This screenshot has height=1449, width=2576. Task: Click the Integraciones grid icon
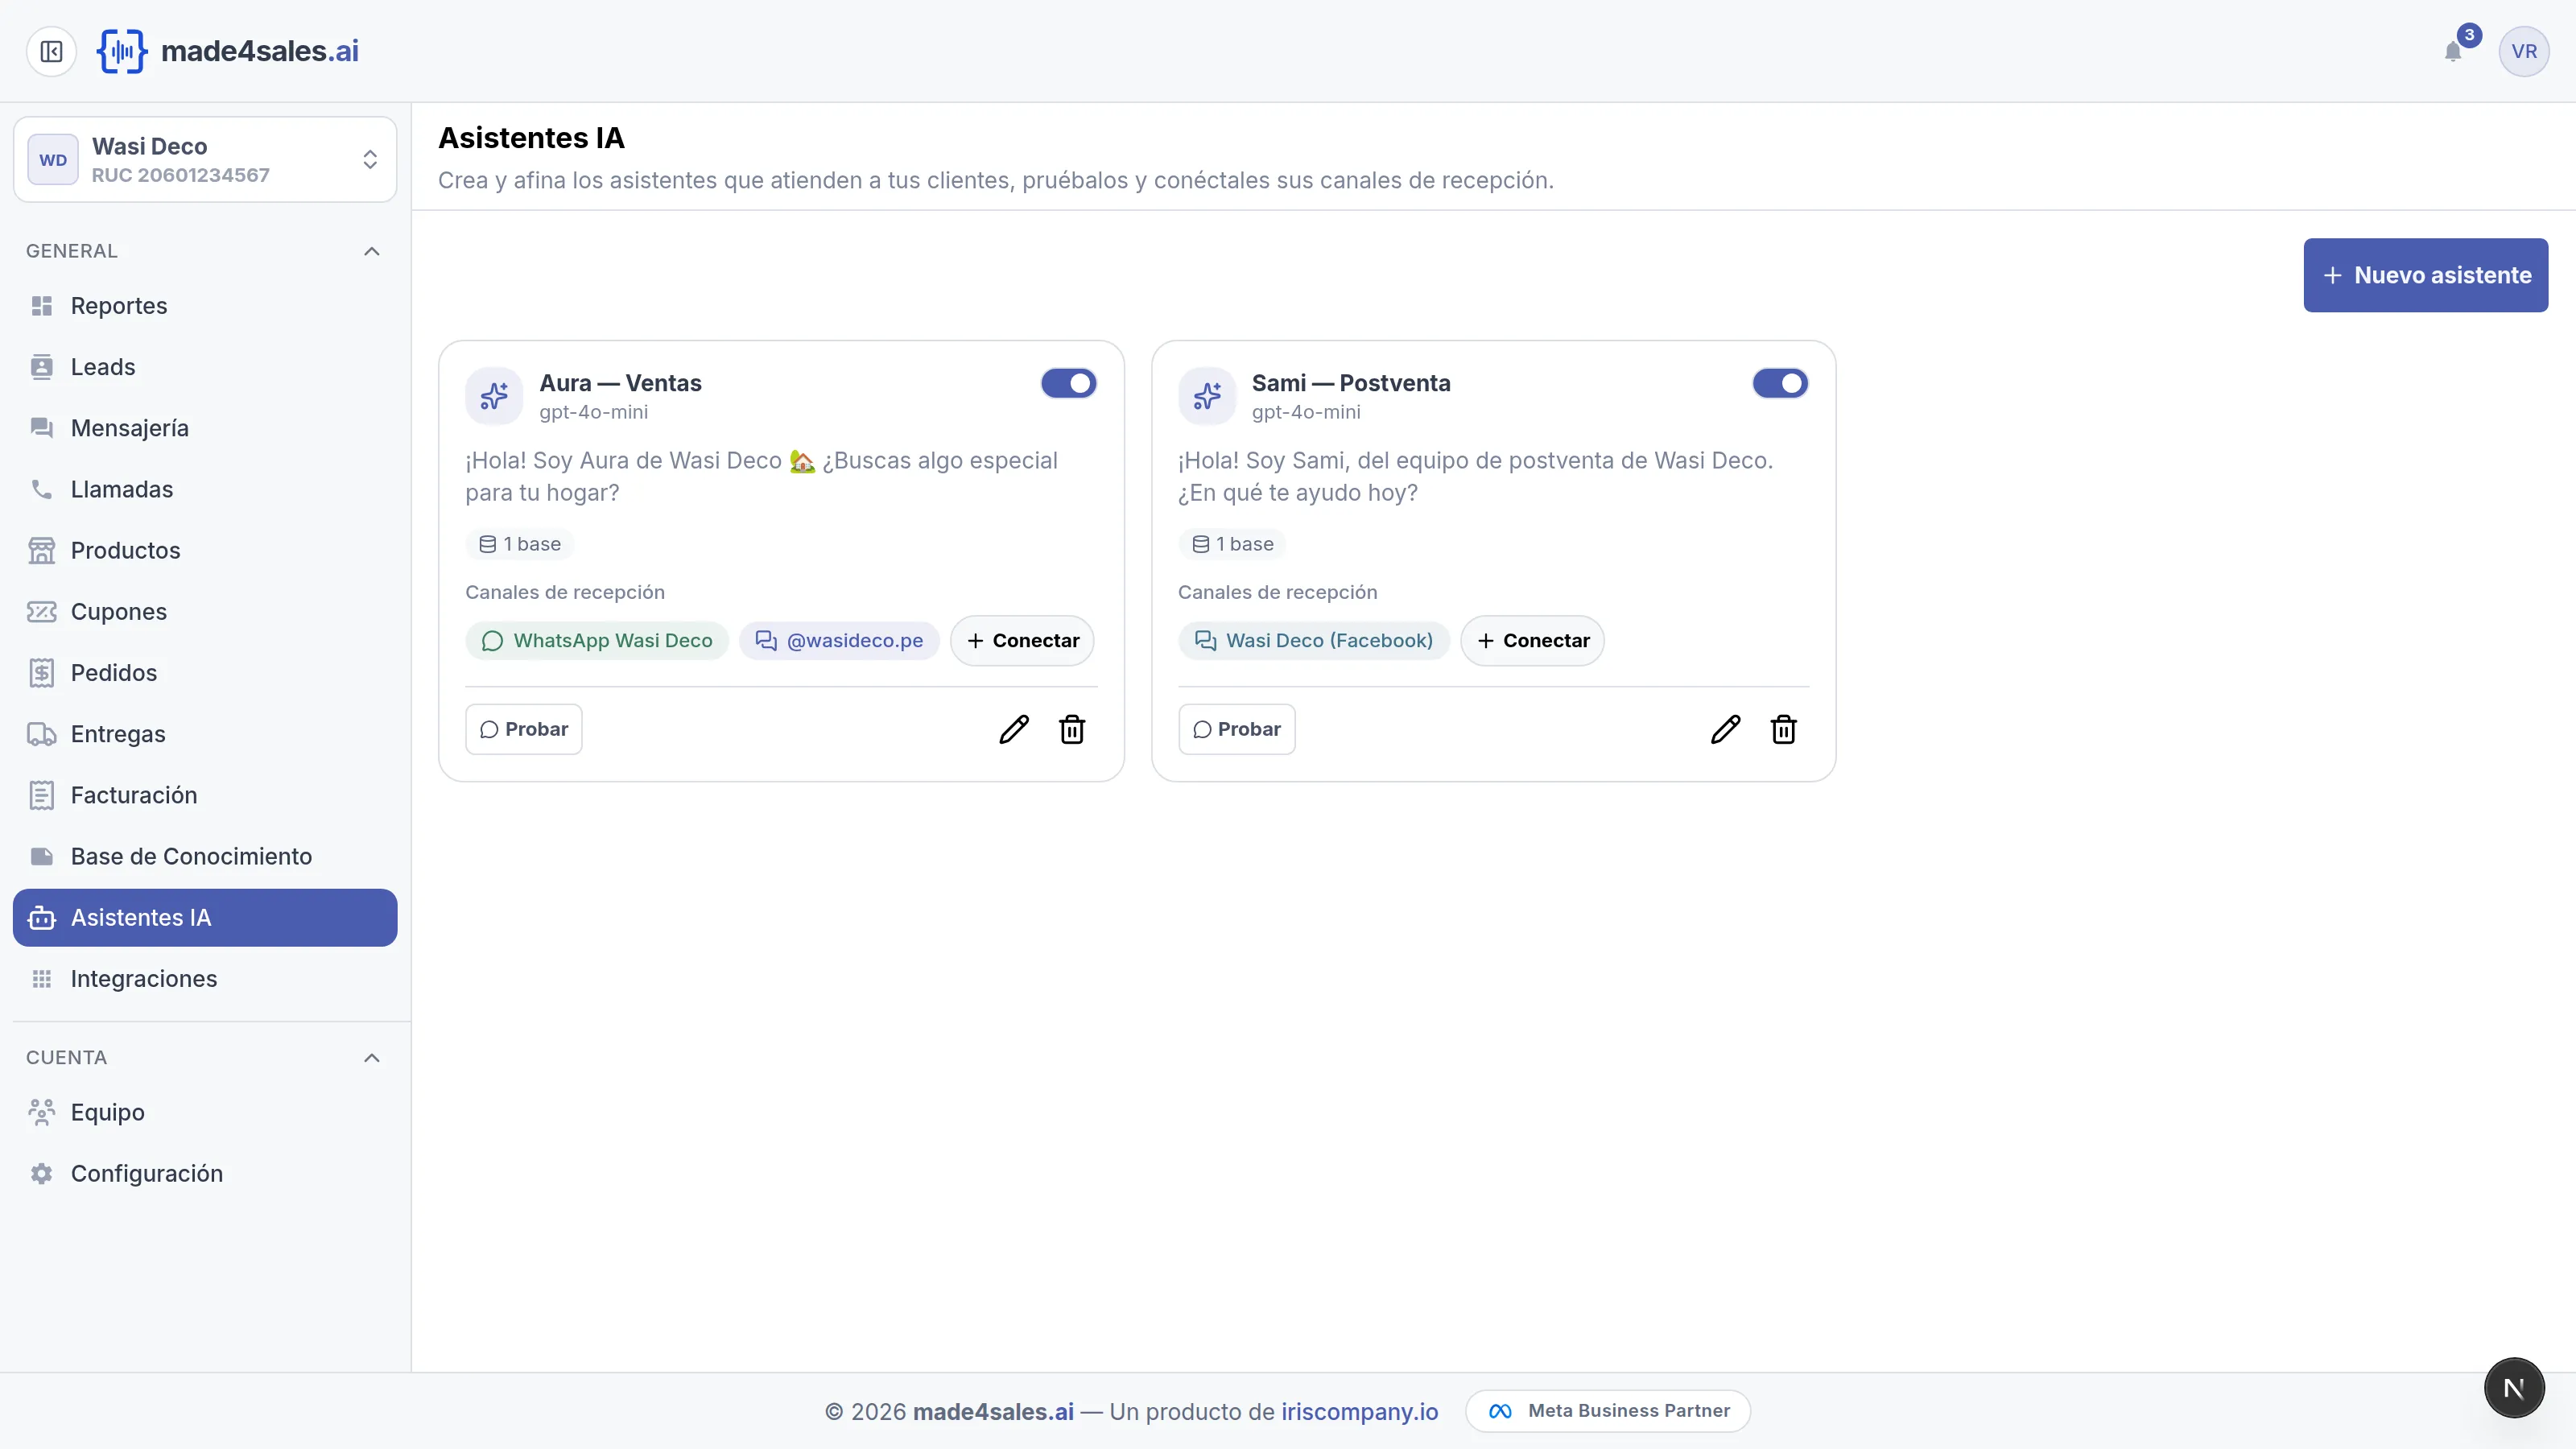tap(41, 979)
